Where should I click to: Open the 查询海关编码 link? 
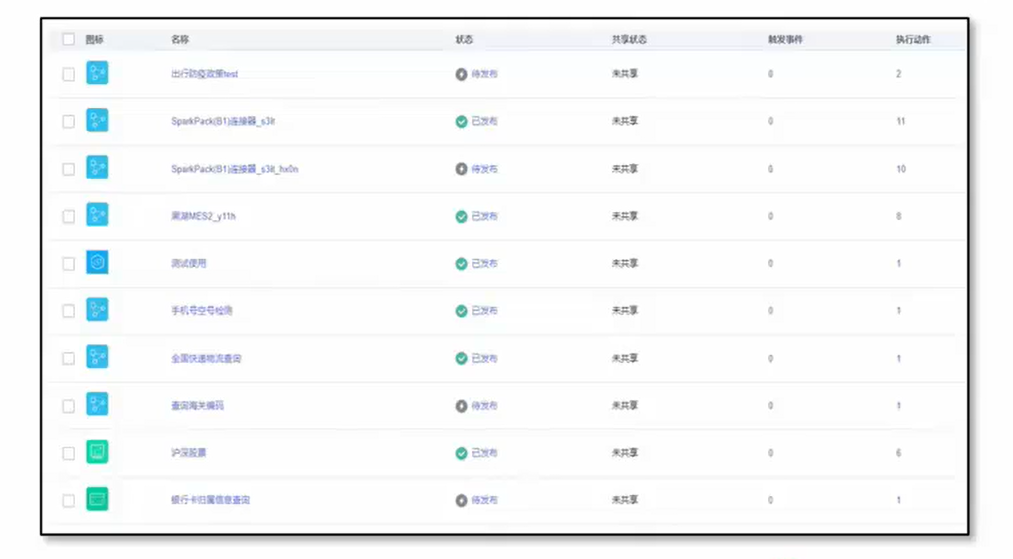coord(197,406)
